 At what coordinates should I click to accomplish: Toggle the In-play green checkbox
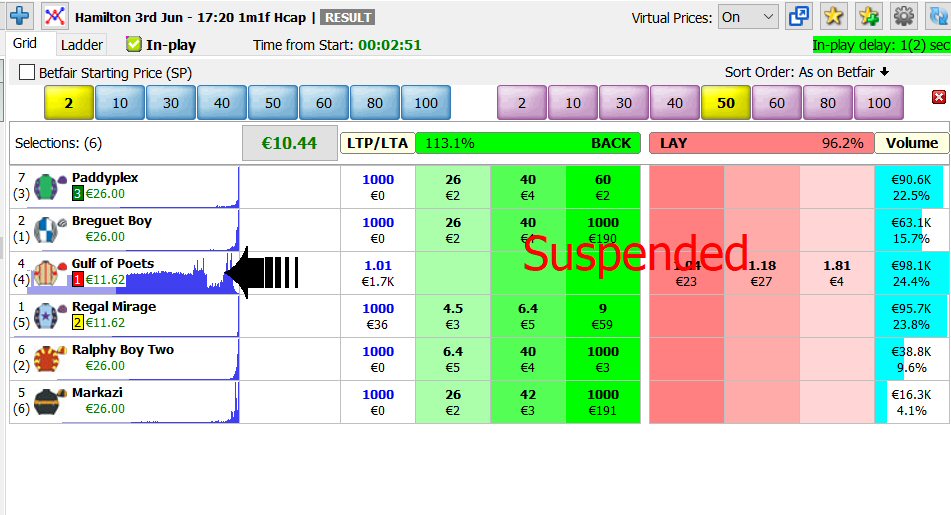(x=133, y=44)
